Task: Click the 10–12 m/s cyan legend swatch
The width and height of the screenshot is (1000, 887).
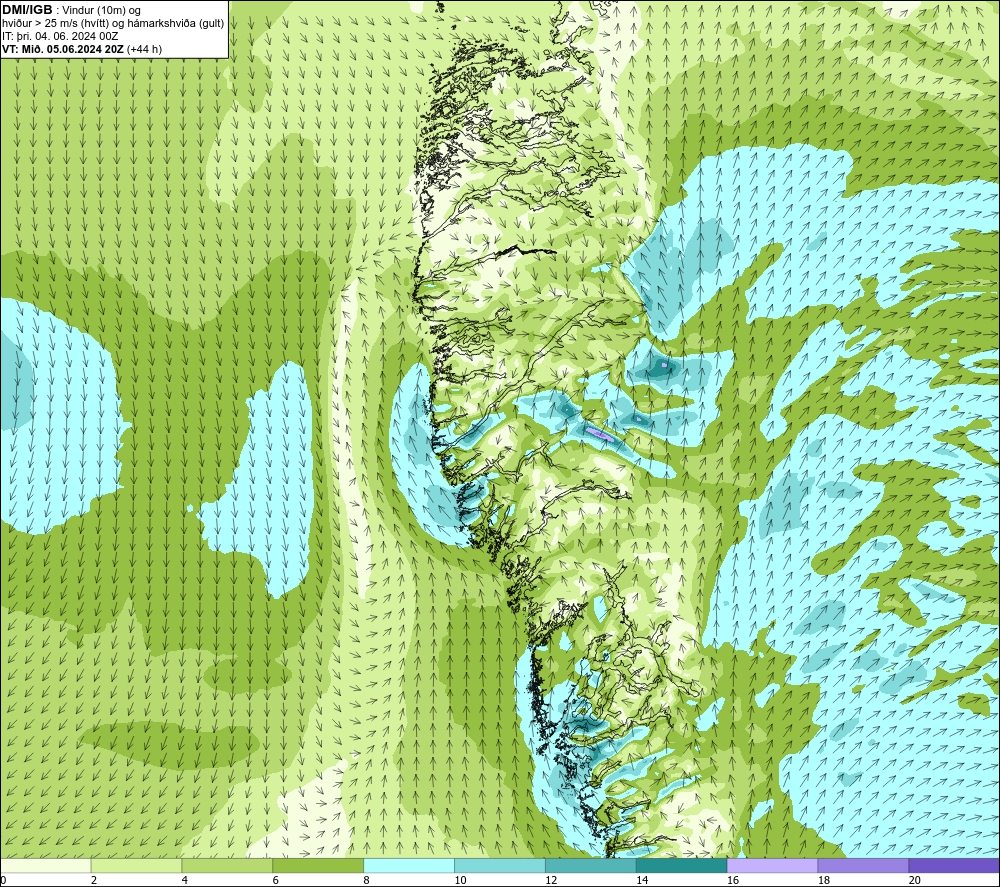Action: pyautogui.click(x=500, y=865)
